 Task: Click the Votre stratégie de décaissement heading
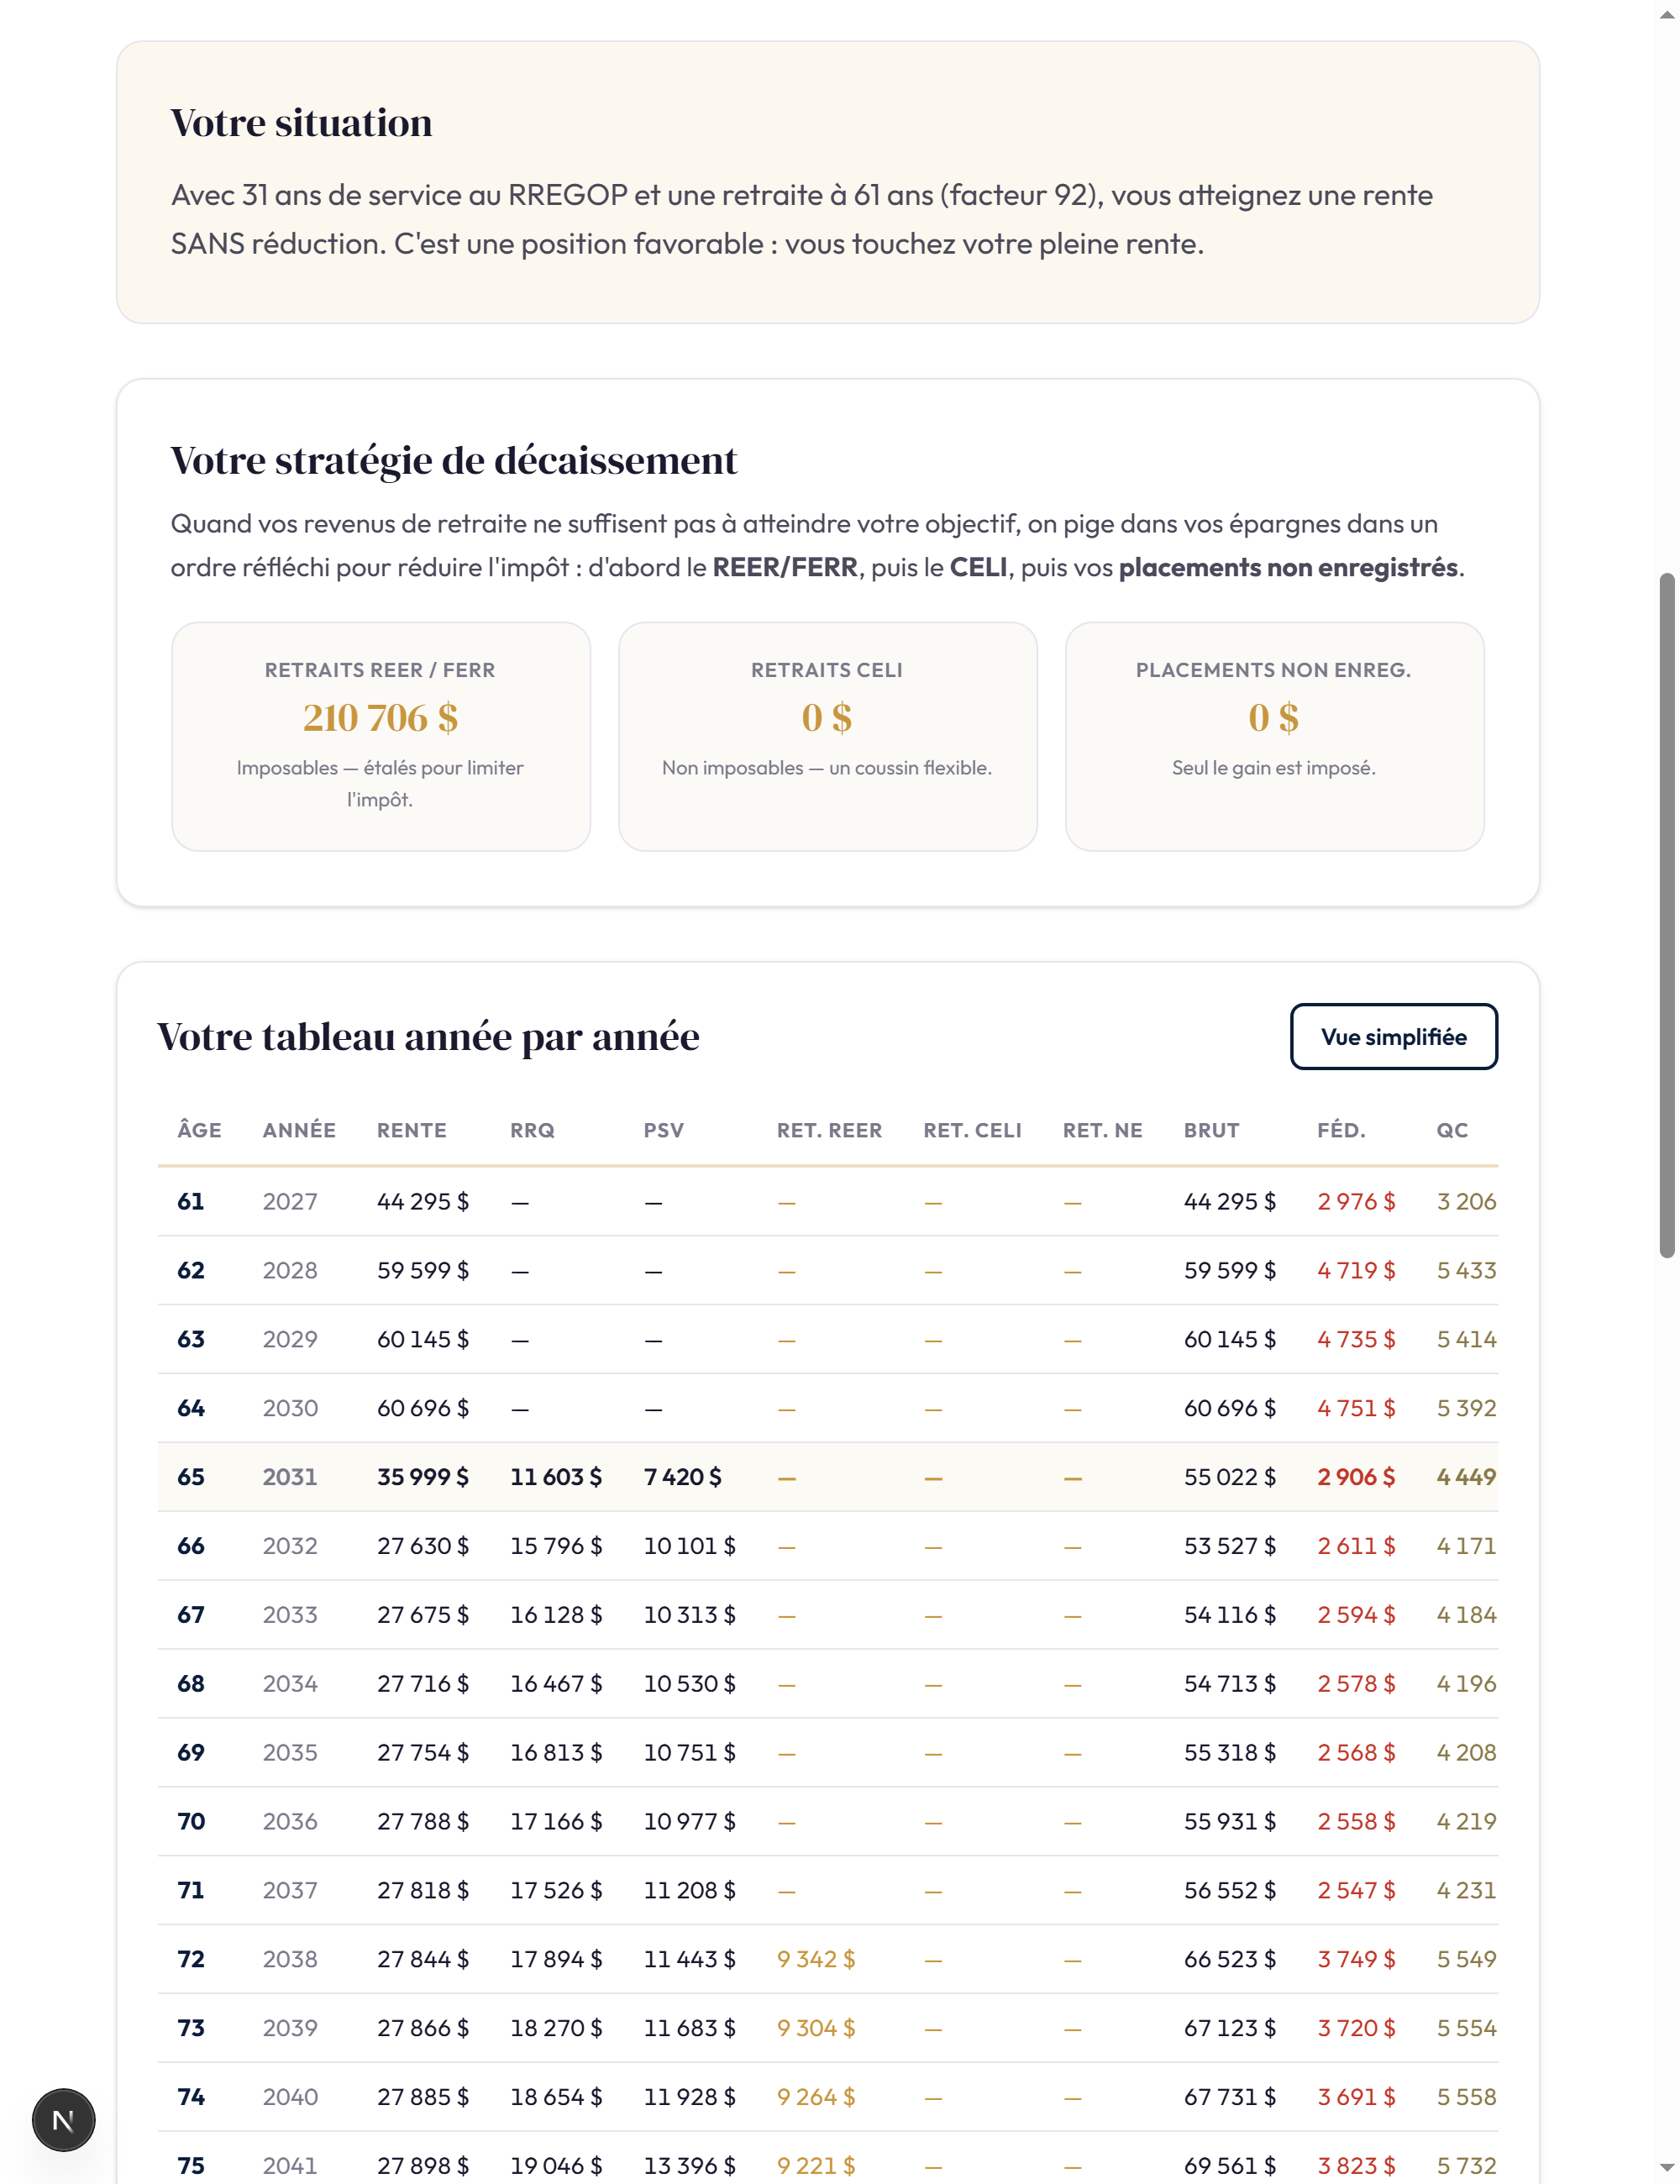[x=454, y=461]
